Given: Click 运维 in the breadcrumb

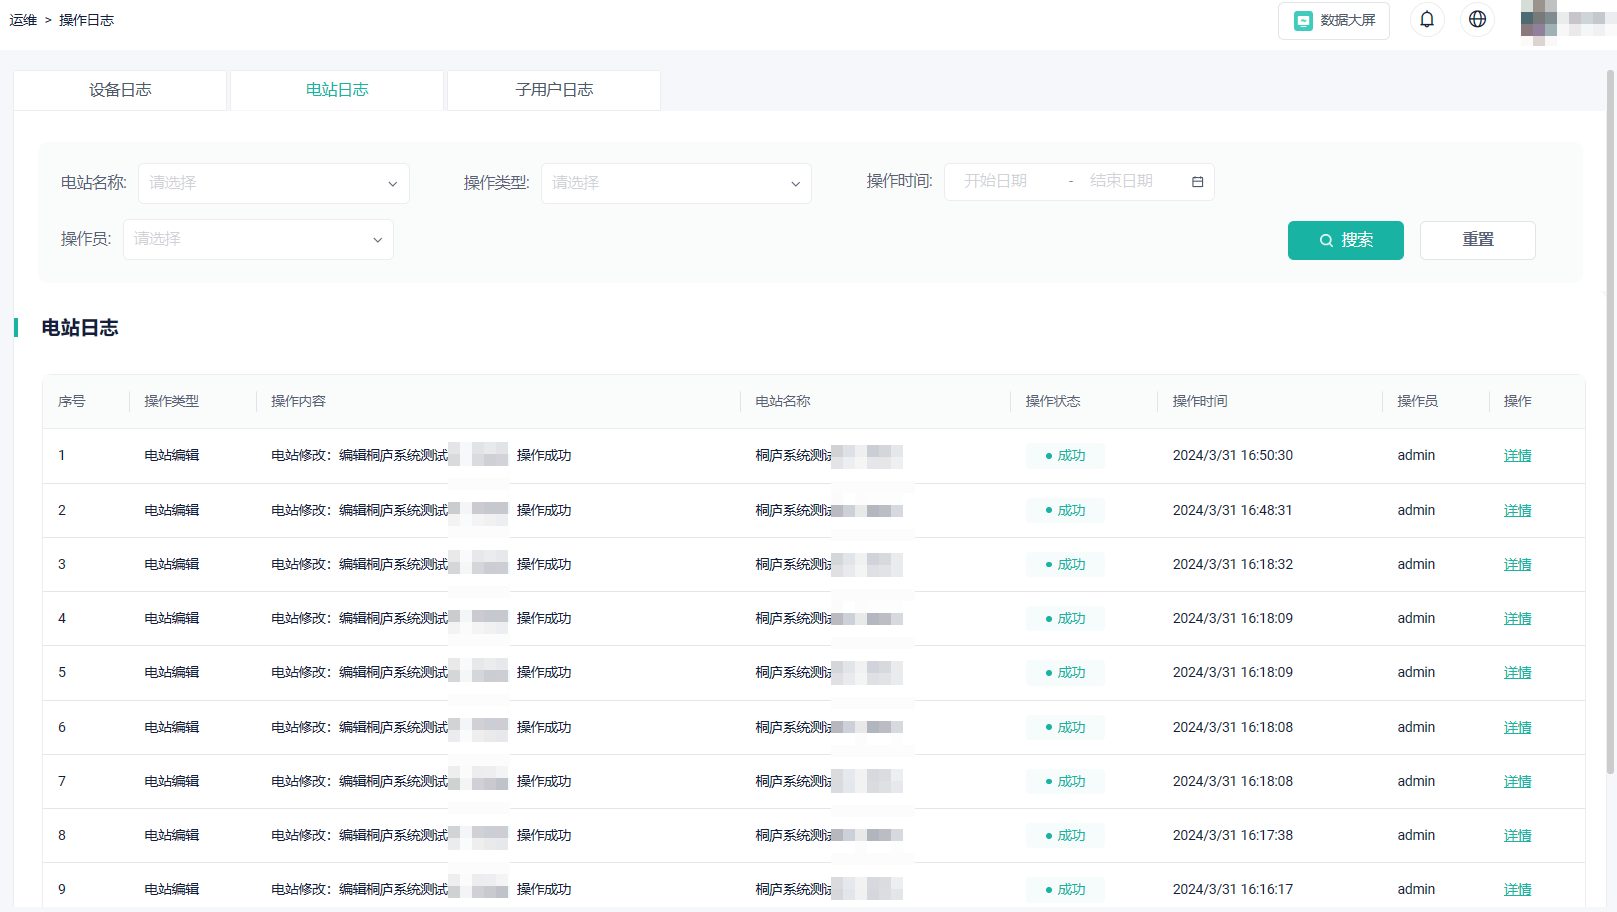Looking at the screenshot, I should pyautogui.click(x=23, y=19).
